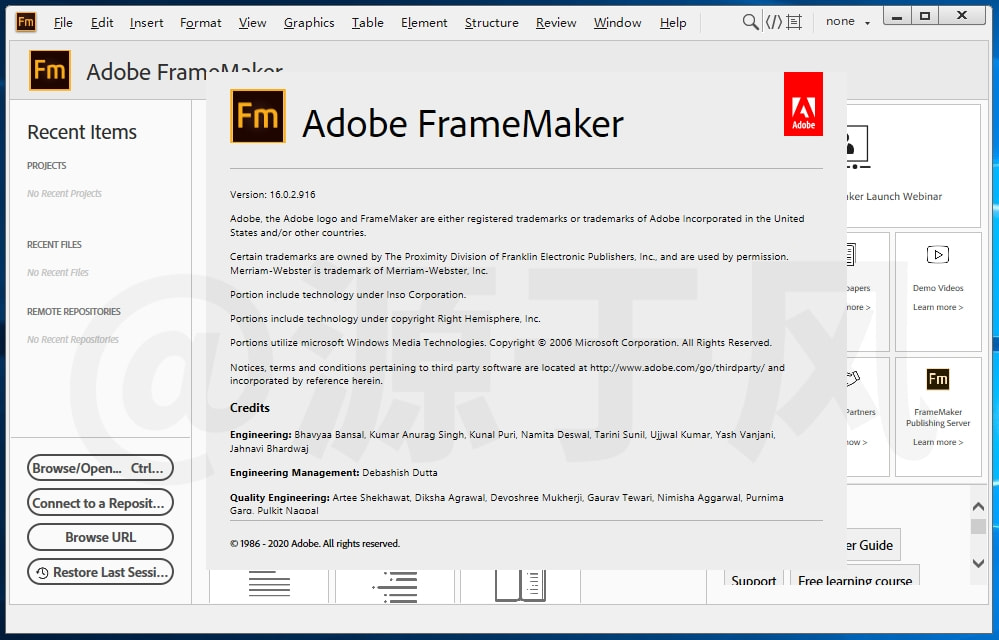Open the workspace dropdown showing none
The width and height of the screenshot is (999, 640).
click(847, 22)
